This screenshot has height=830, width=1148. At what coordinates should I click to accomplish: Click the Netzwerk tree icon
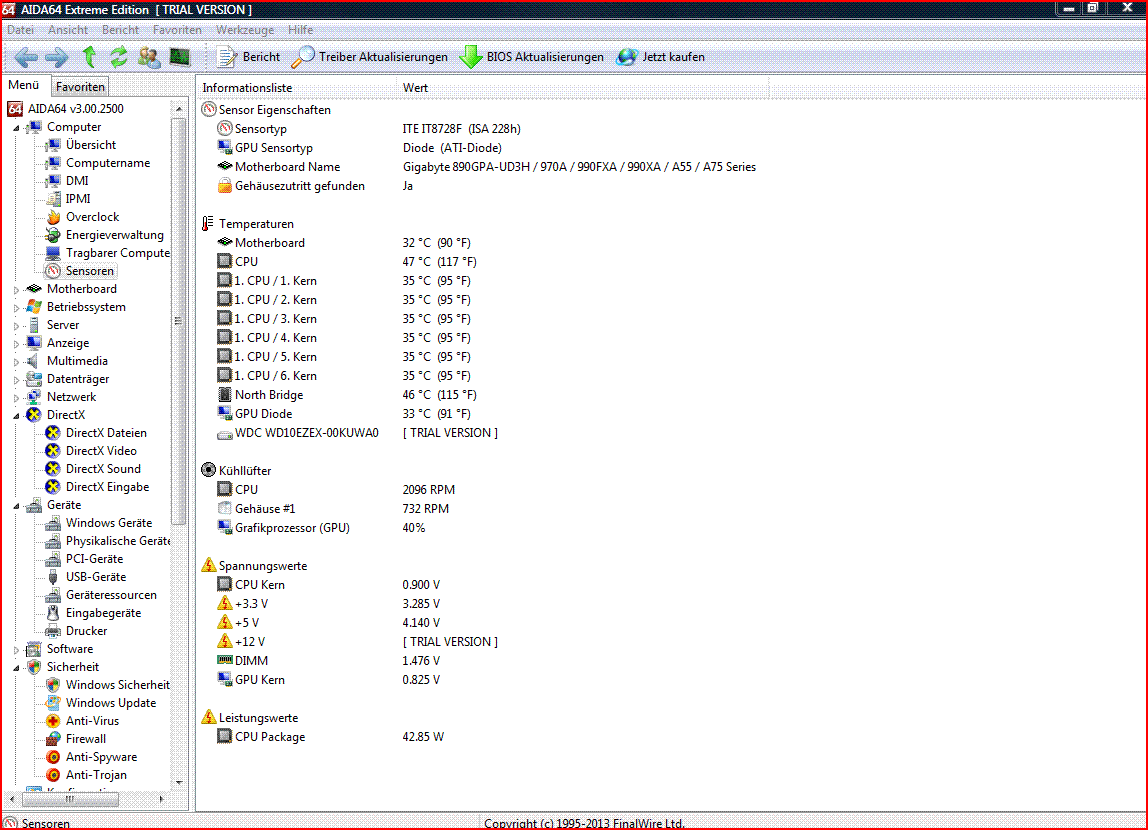[x=34, y=397]
